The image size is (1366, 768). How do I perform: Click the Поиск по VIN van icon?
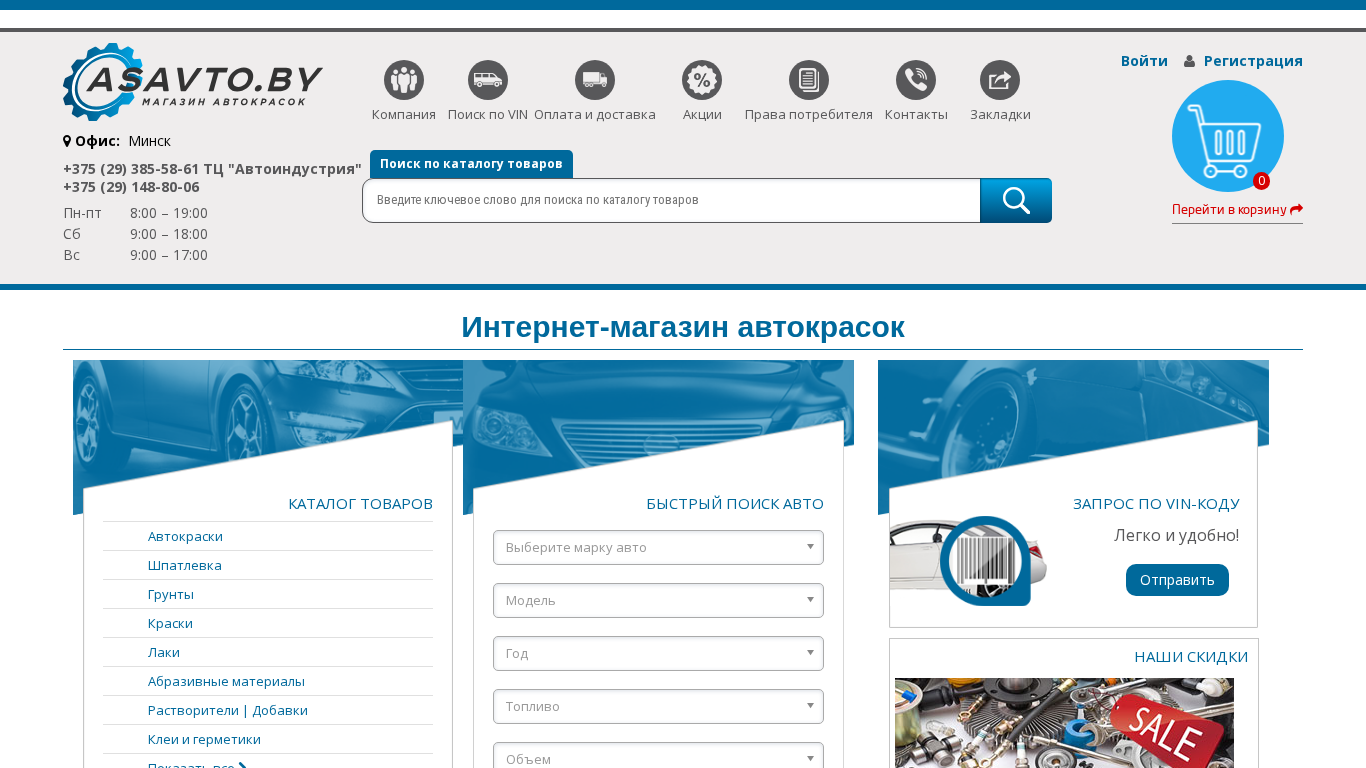(x=488, y=80)
